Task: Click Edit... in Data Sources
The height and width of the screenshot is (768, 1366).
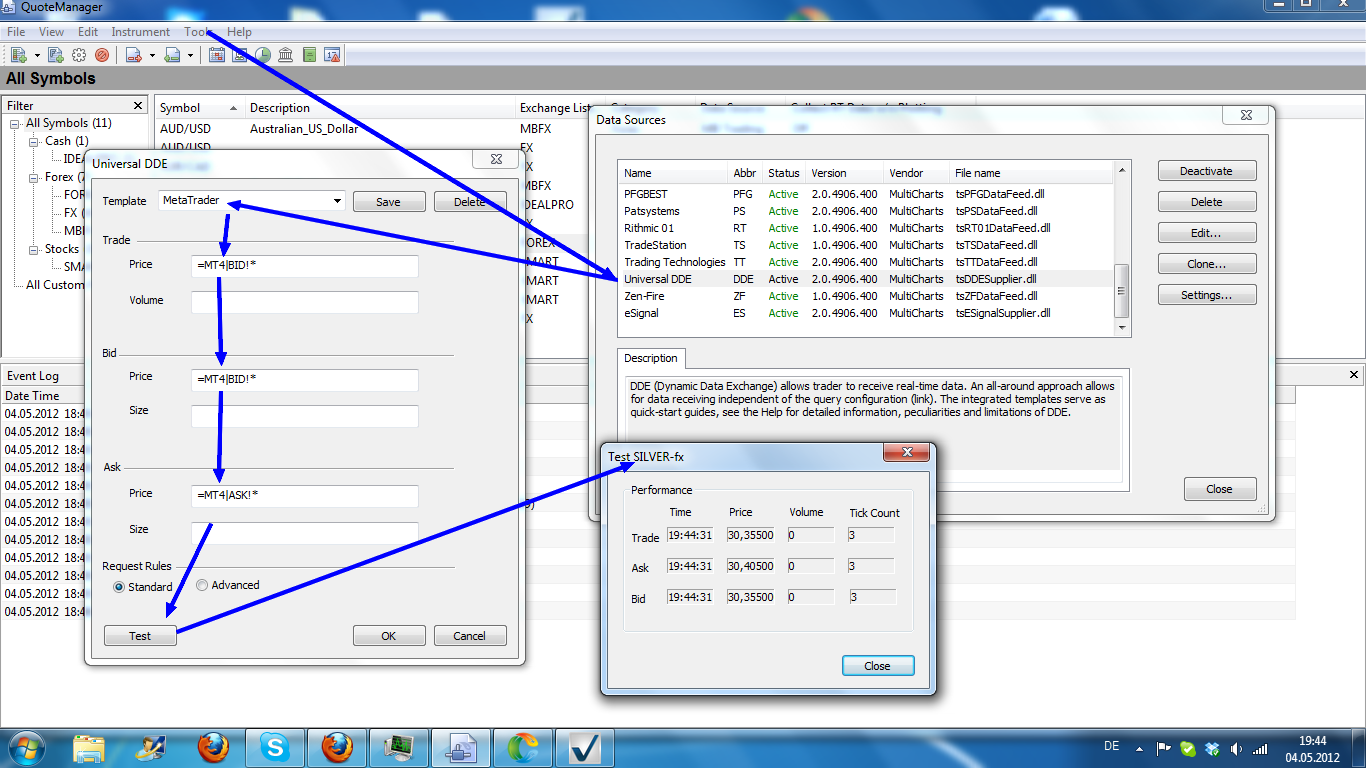Action: [1207, 233]
